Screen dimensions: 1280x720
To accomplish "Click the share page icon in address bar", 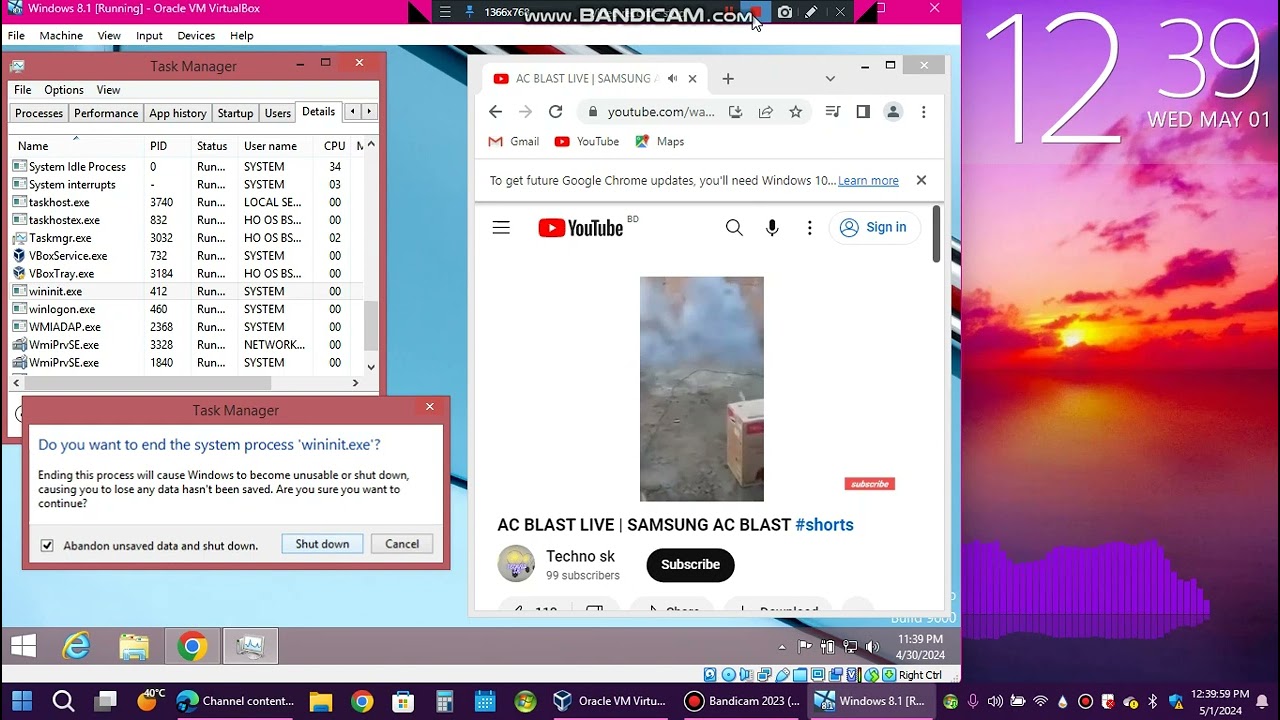I will 766,112.
